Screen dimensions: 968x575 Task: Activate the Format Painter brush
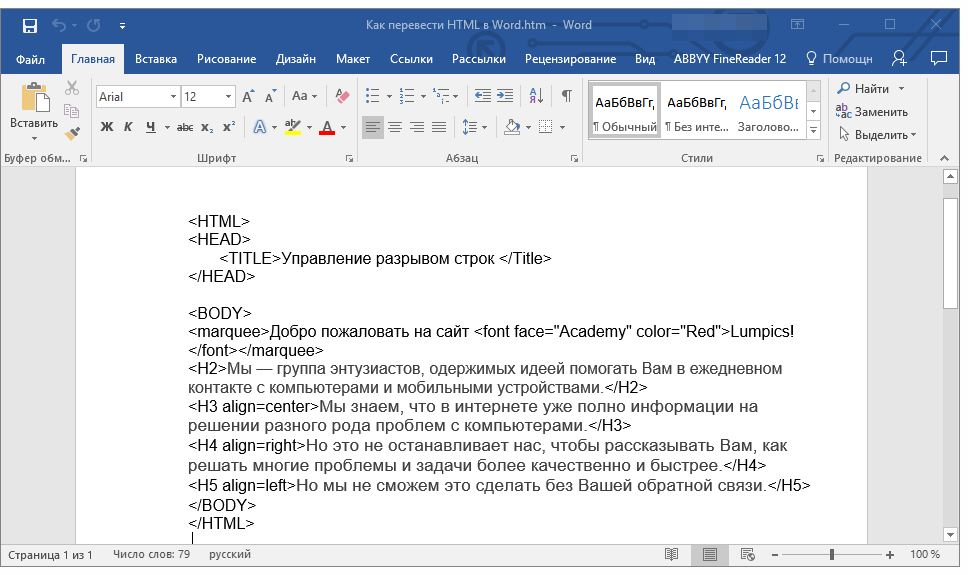(x=72, y=133)
